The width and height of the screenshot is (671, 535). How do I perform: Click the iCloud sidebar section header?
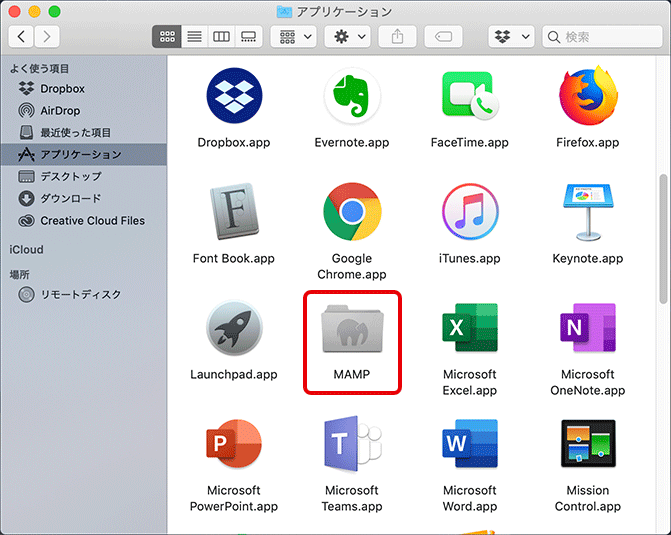click(27, 250)
